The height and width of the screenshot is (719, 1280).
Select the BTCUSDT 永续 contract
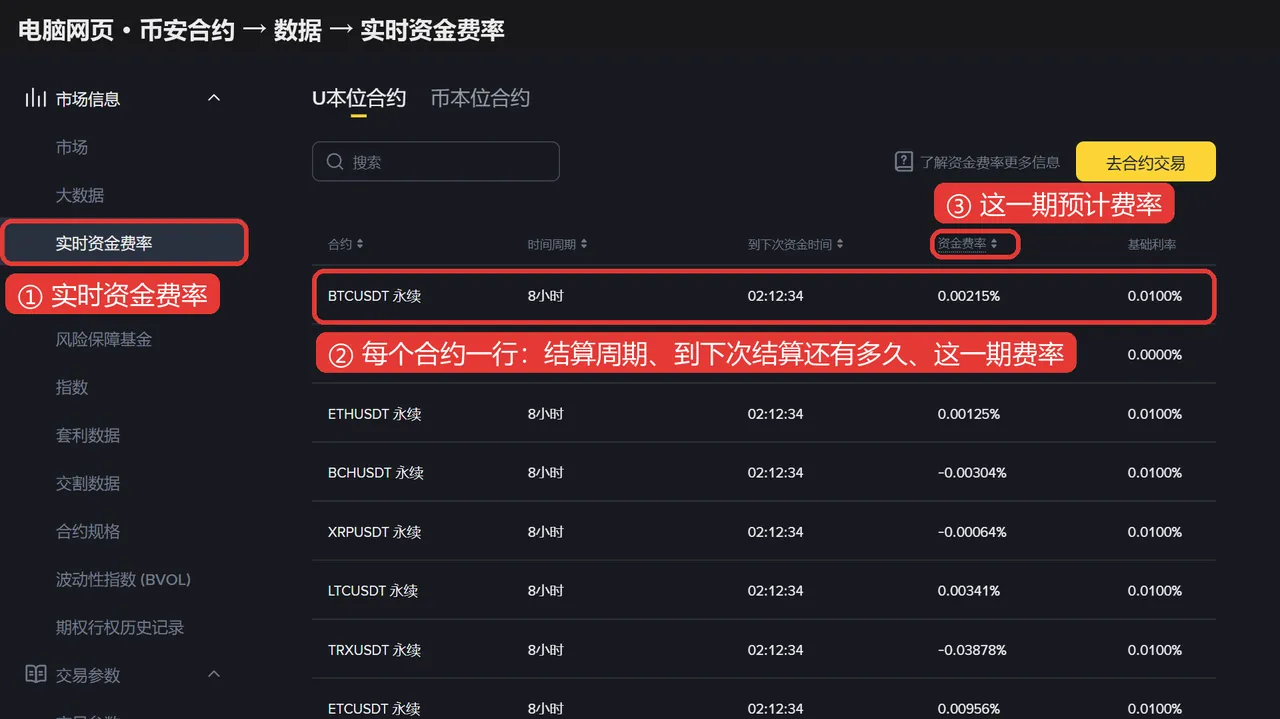374,296
